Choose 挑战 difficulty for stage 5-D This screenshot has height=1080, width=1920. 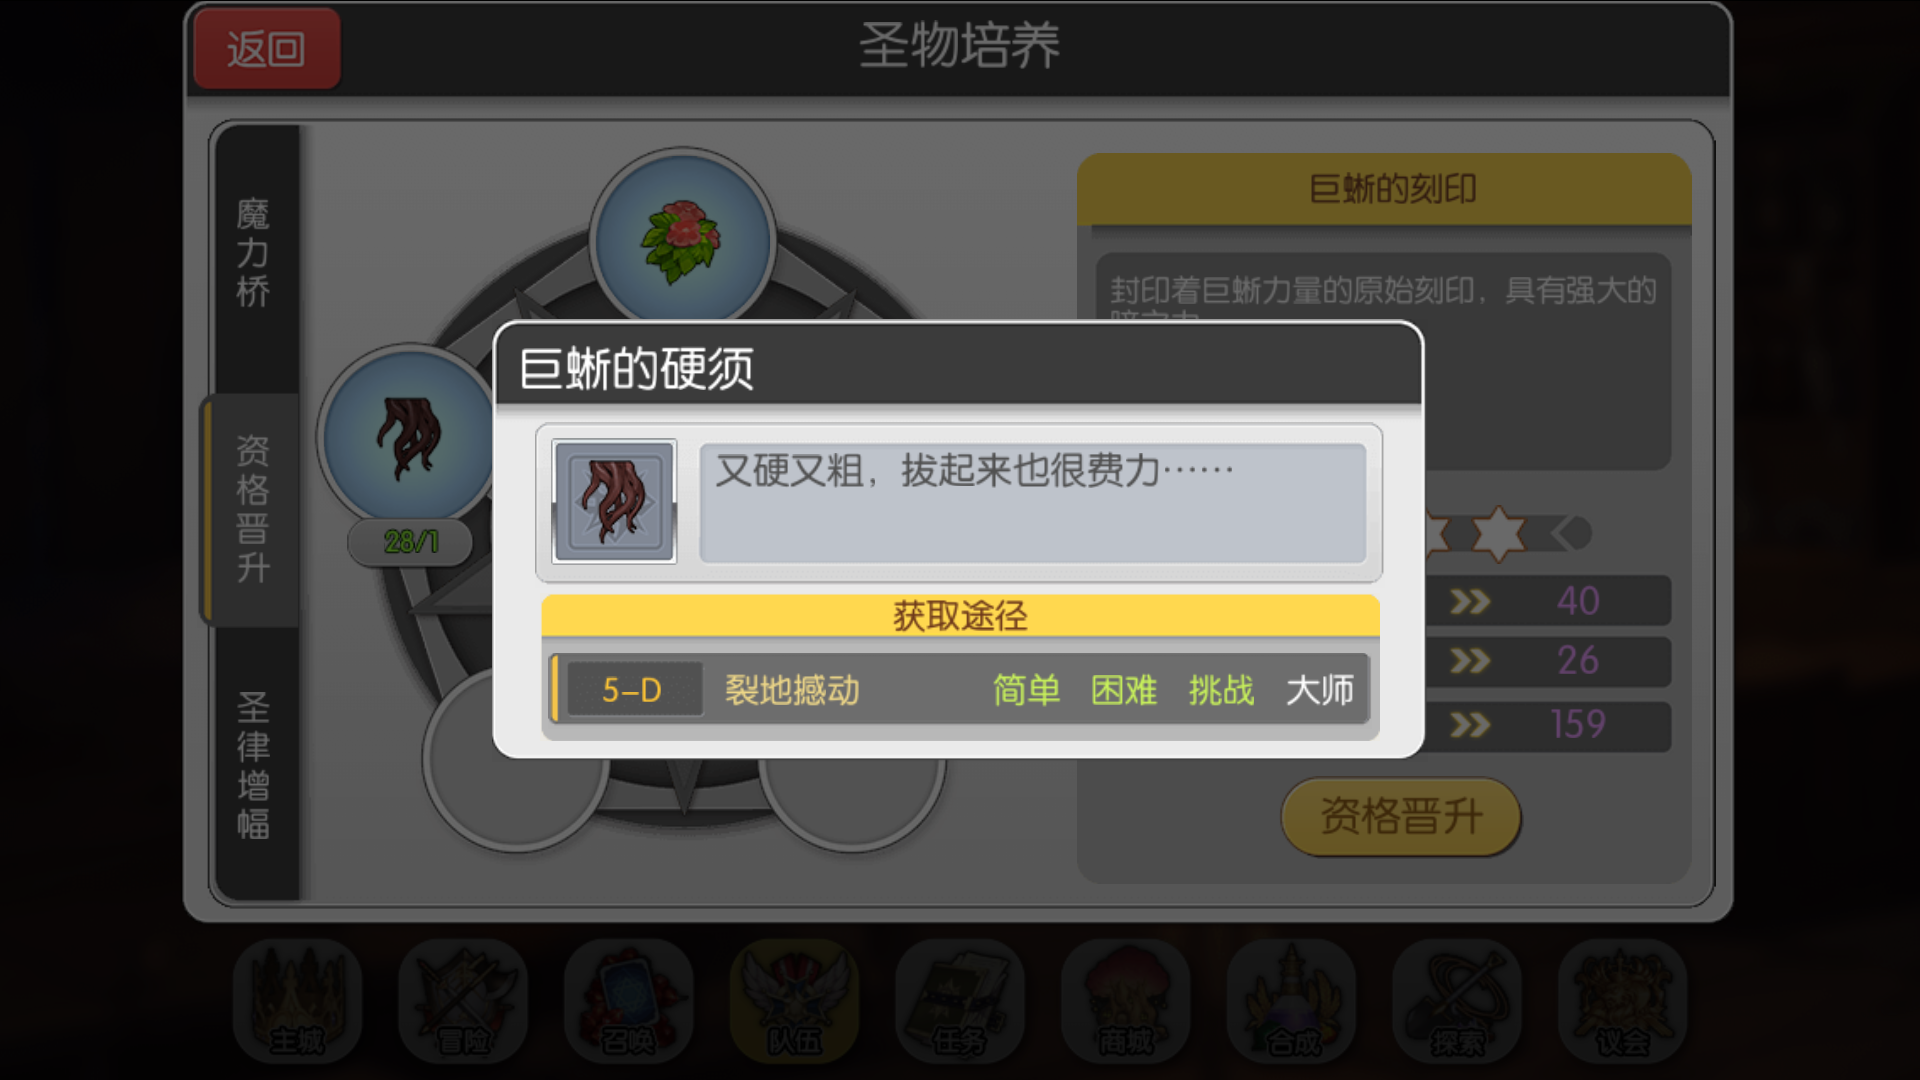click(1221, 690)
